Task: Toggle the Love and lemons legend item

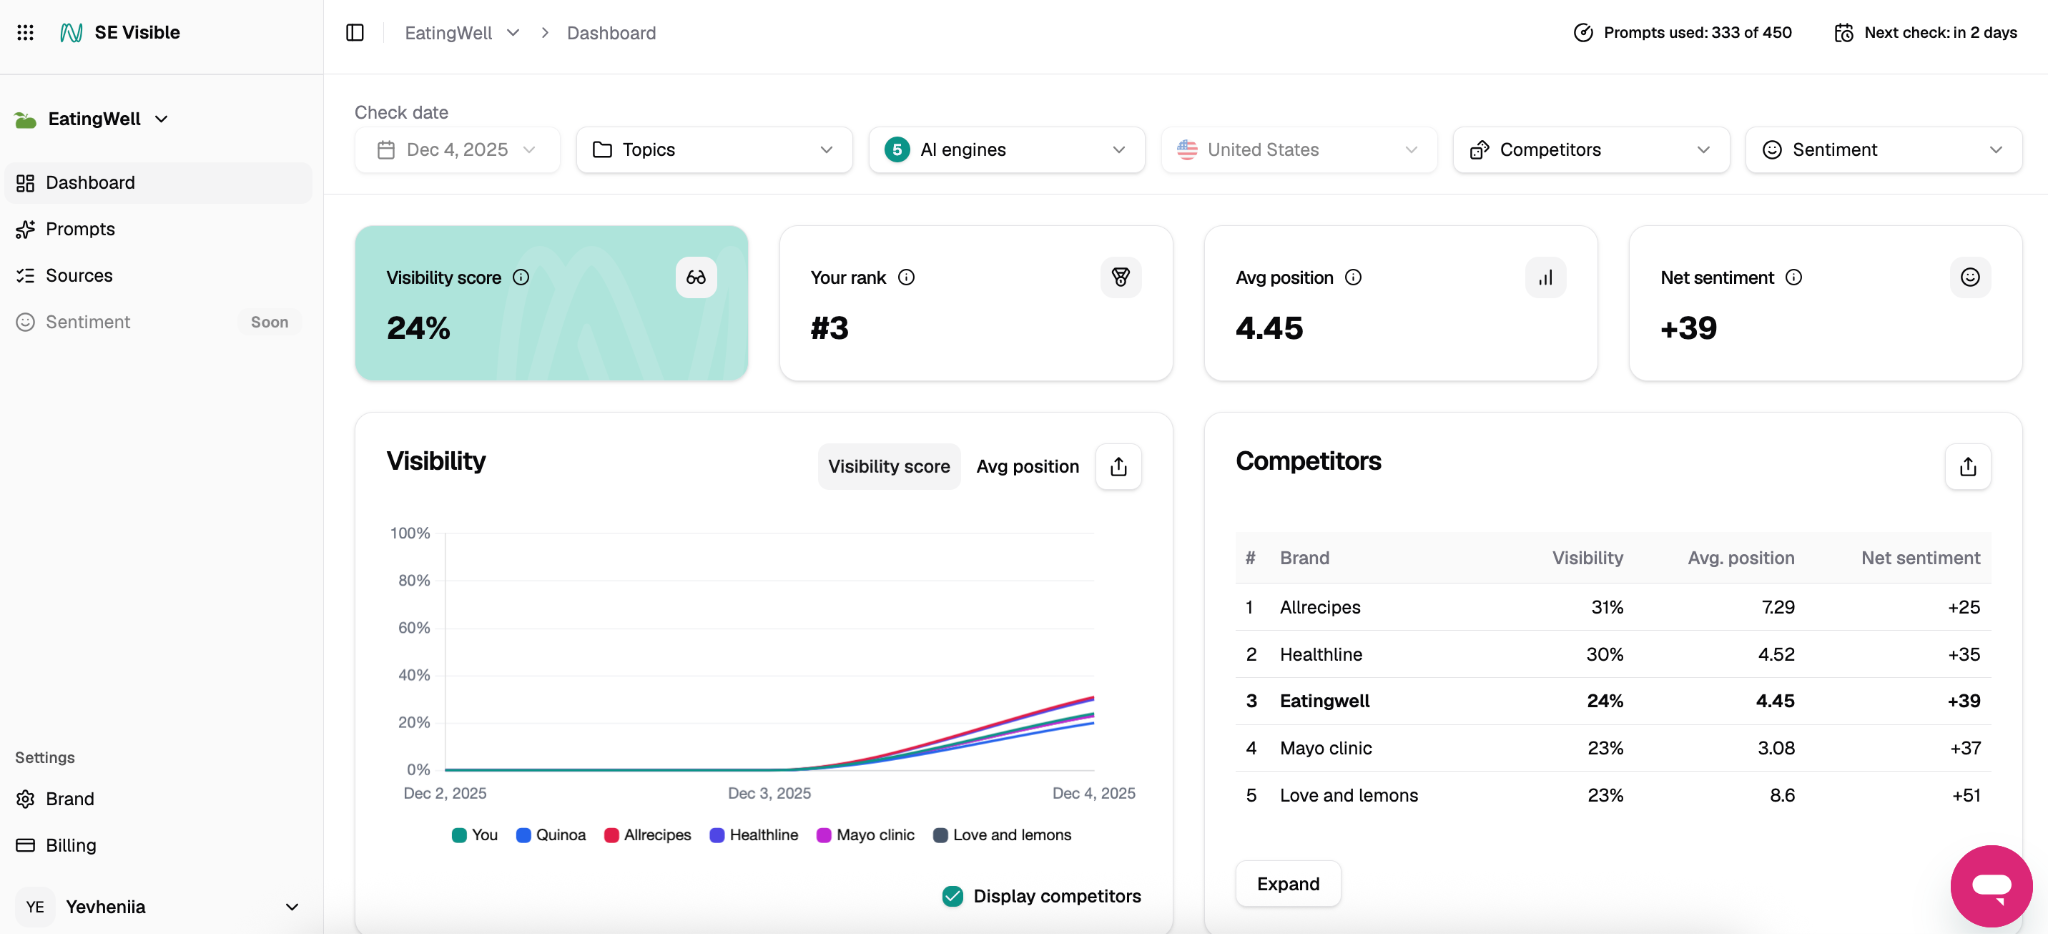Action: click(1001, 834)
